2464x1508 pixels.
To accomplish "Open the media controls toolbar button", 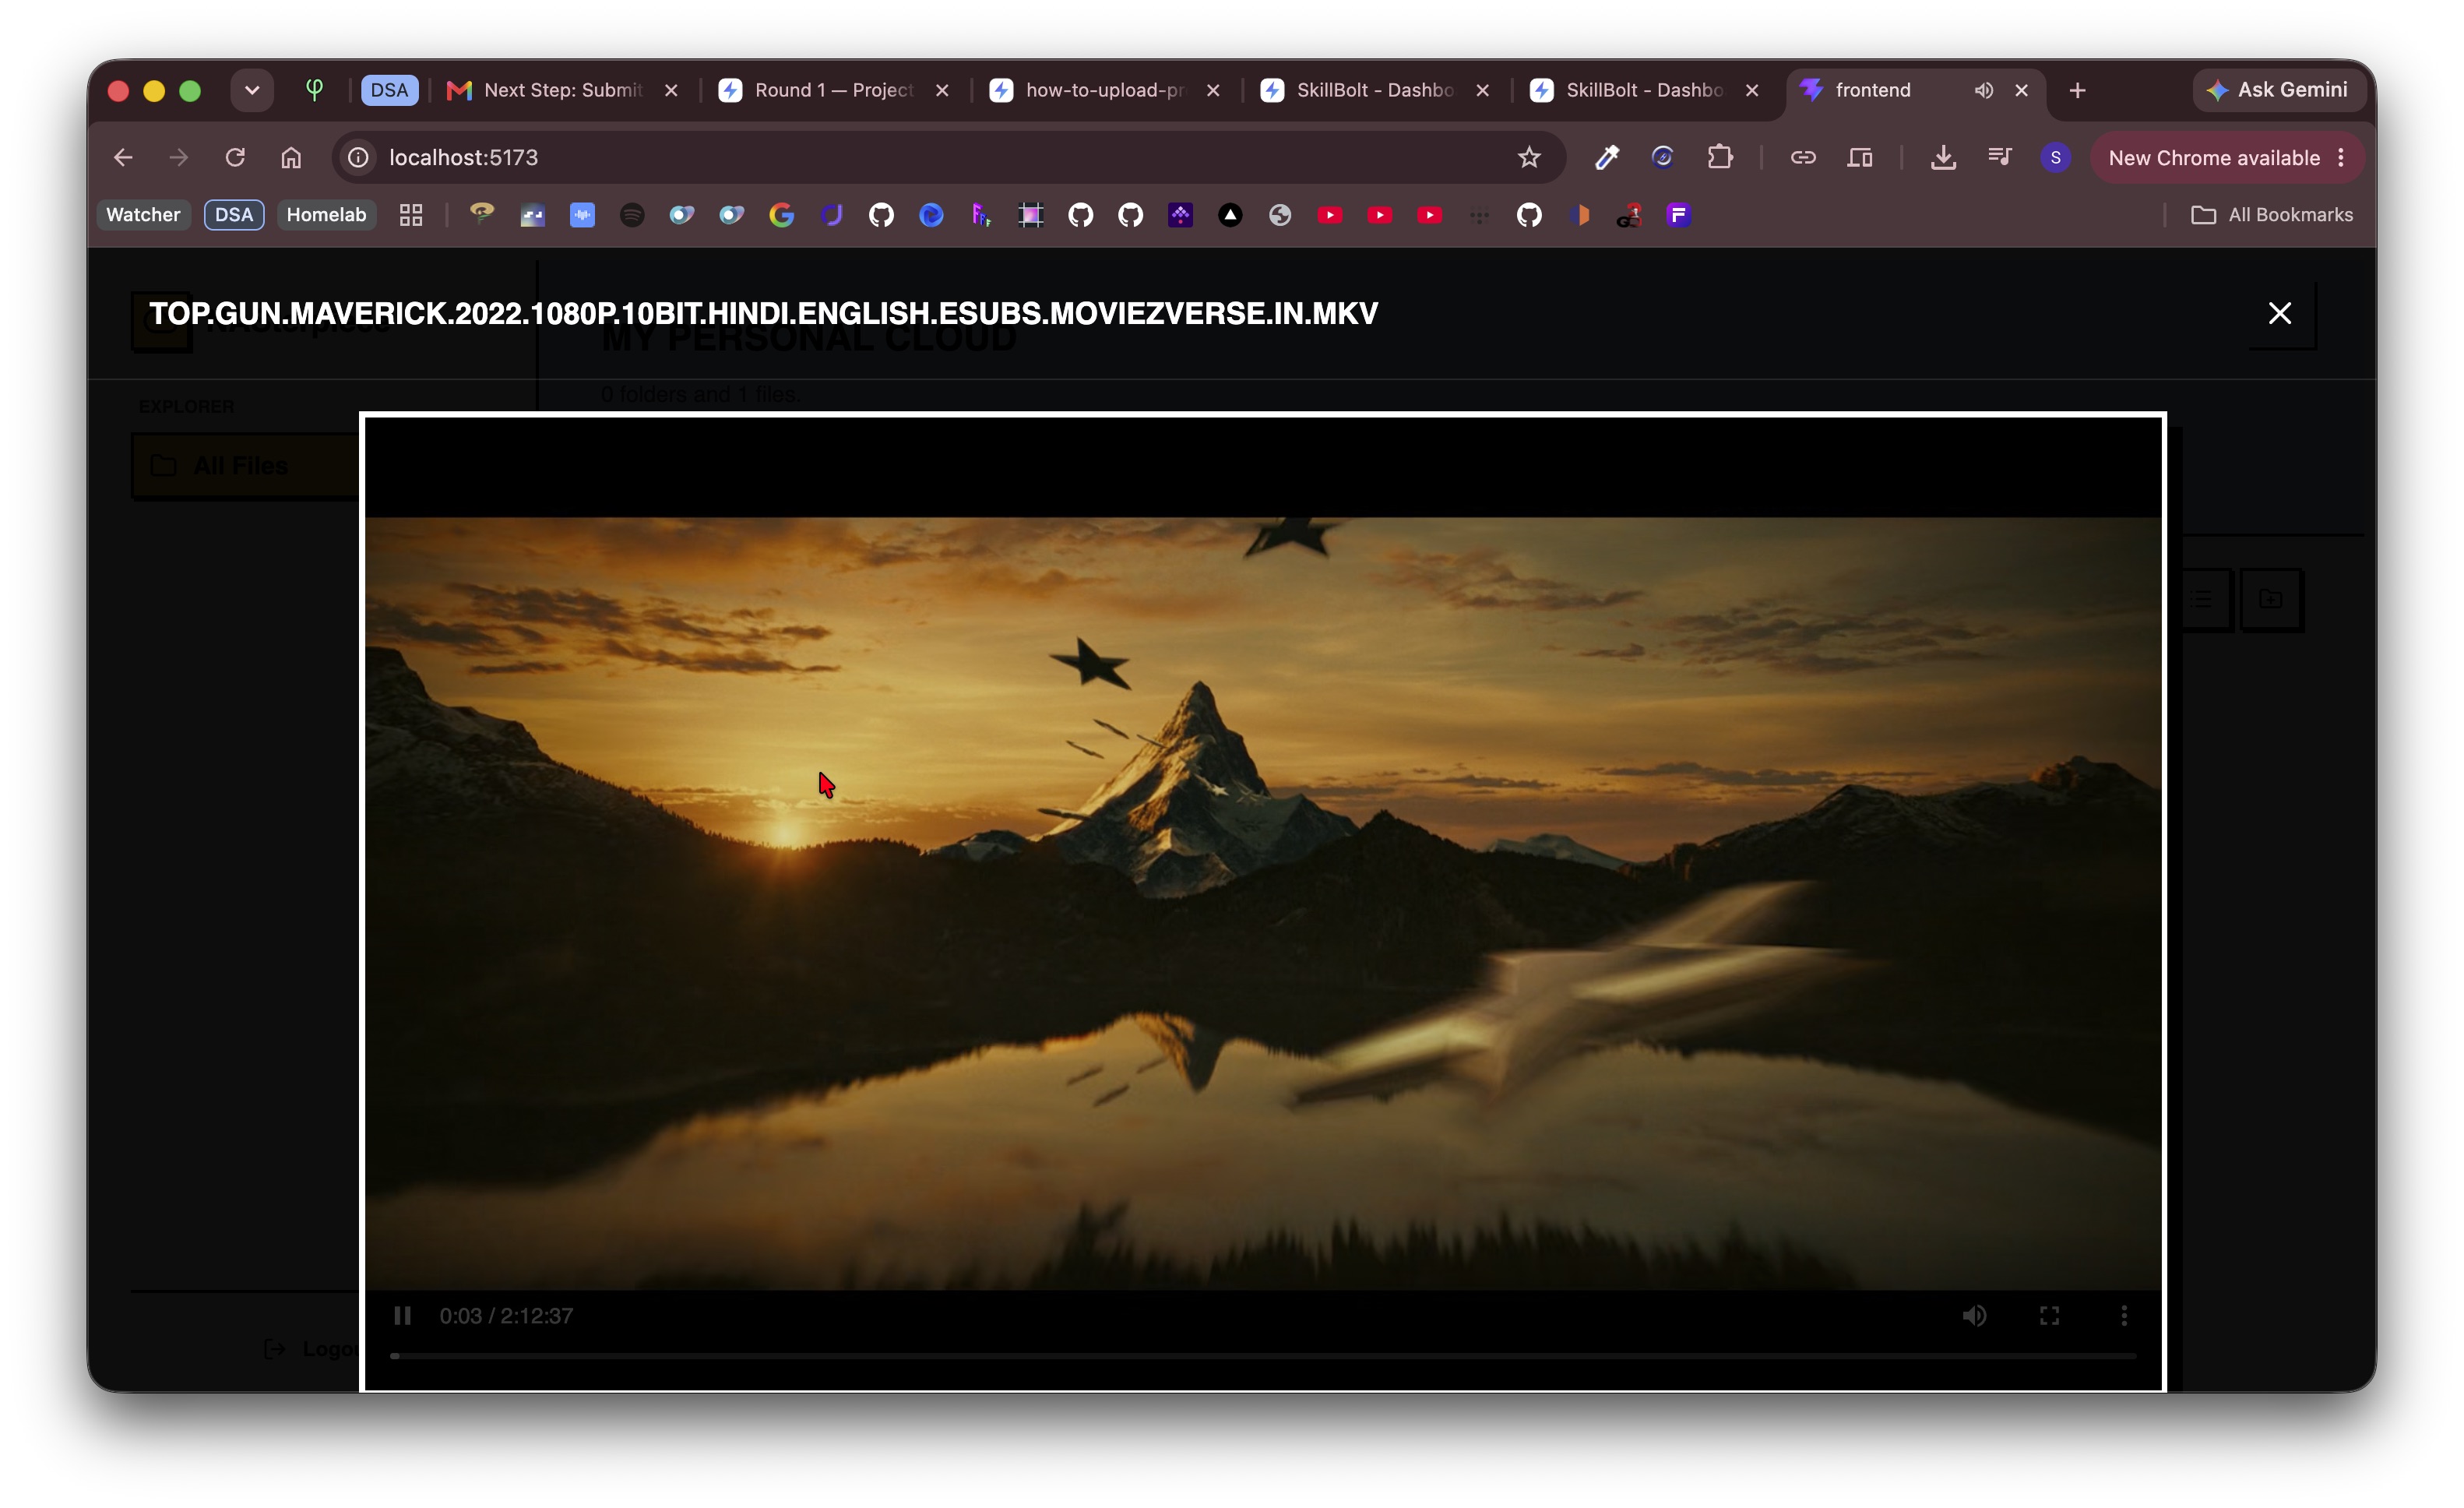I will pos(2000,157).
